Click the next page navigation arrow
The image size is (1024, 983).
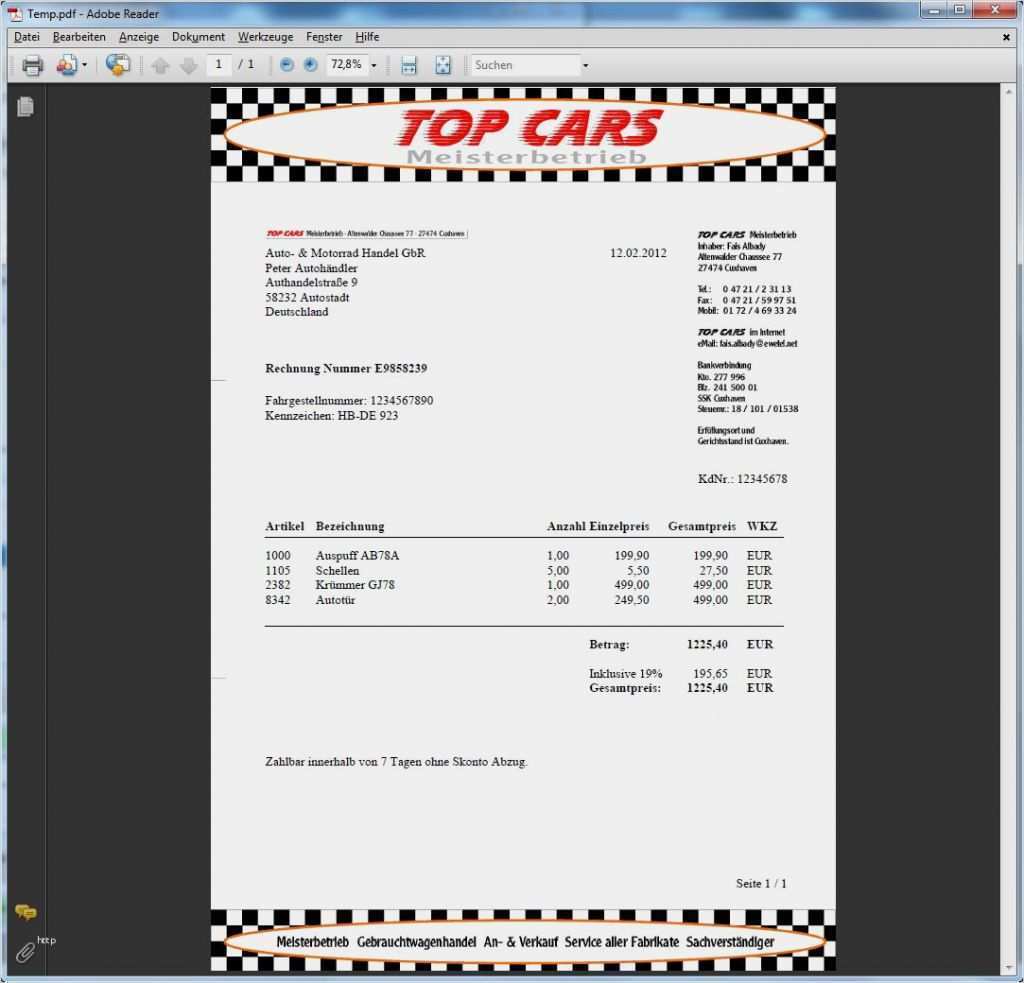click(187, 64)
